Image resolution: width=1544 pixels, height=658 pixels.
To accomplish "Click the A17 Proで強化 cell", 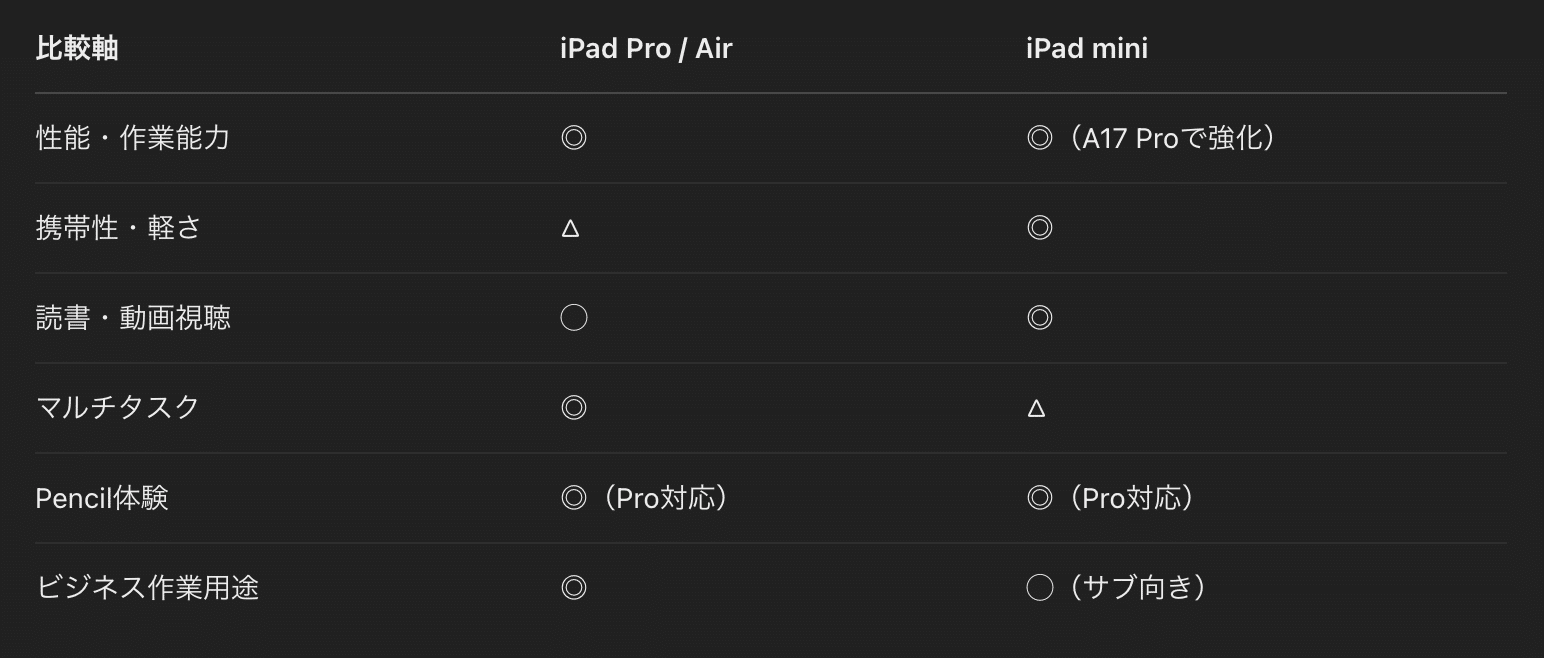I will [x=1153, y=138].
